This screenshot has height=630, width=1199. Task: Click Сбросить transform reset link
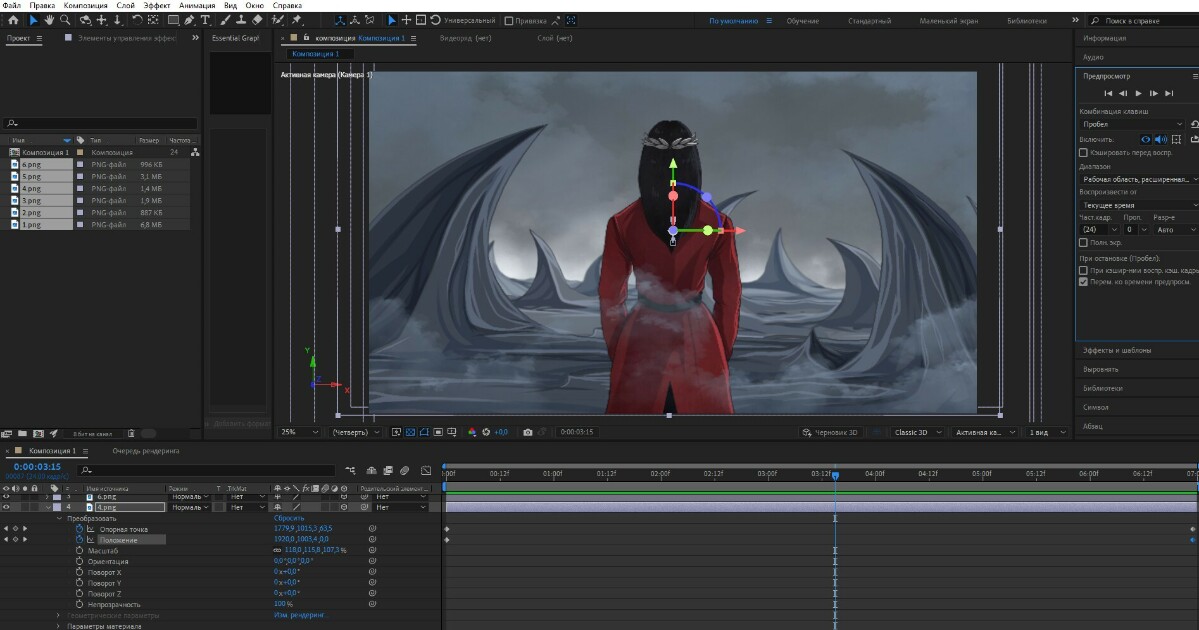(289, 518)
